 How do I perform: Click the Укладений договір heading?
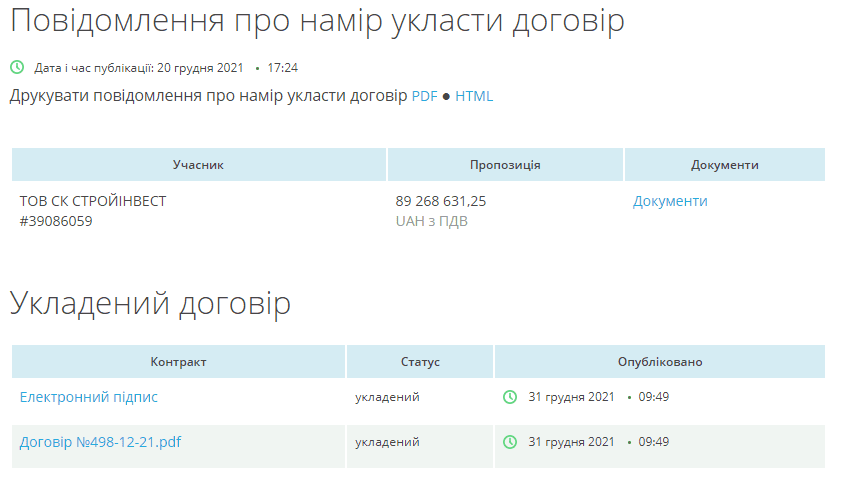[x=150, y=304]
